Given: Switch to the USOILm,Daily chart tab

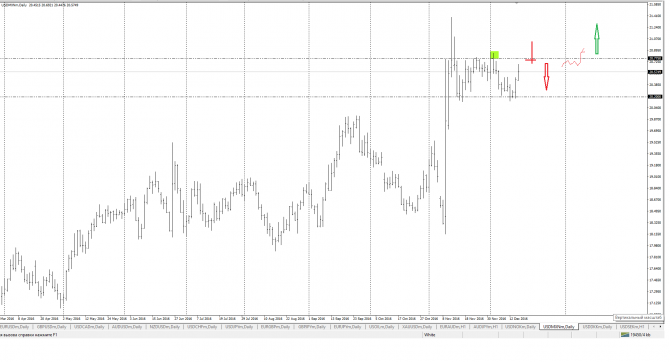Looking at the screenshot, I should coord(382,327).
